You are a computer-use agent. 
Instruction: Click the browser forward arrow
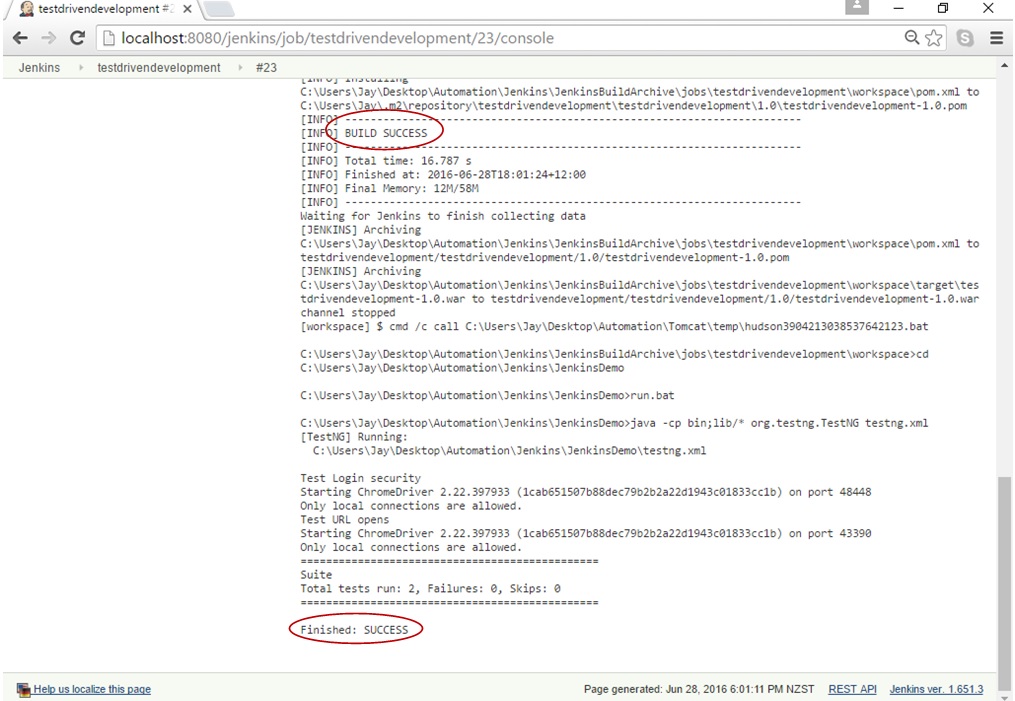click(x=48, y=38)
